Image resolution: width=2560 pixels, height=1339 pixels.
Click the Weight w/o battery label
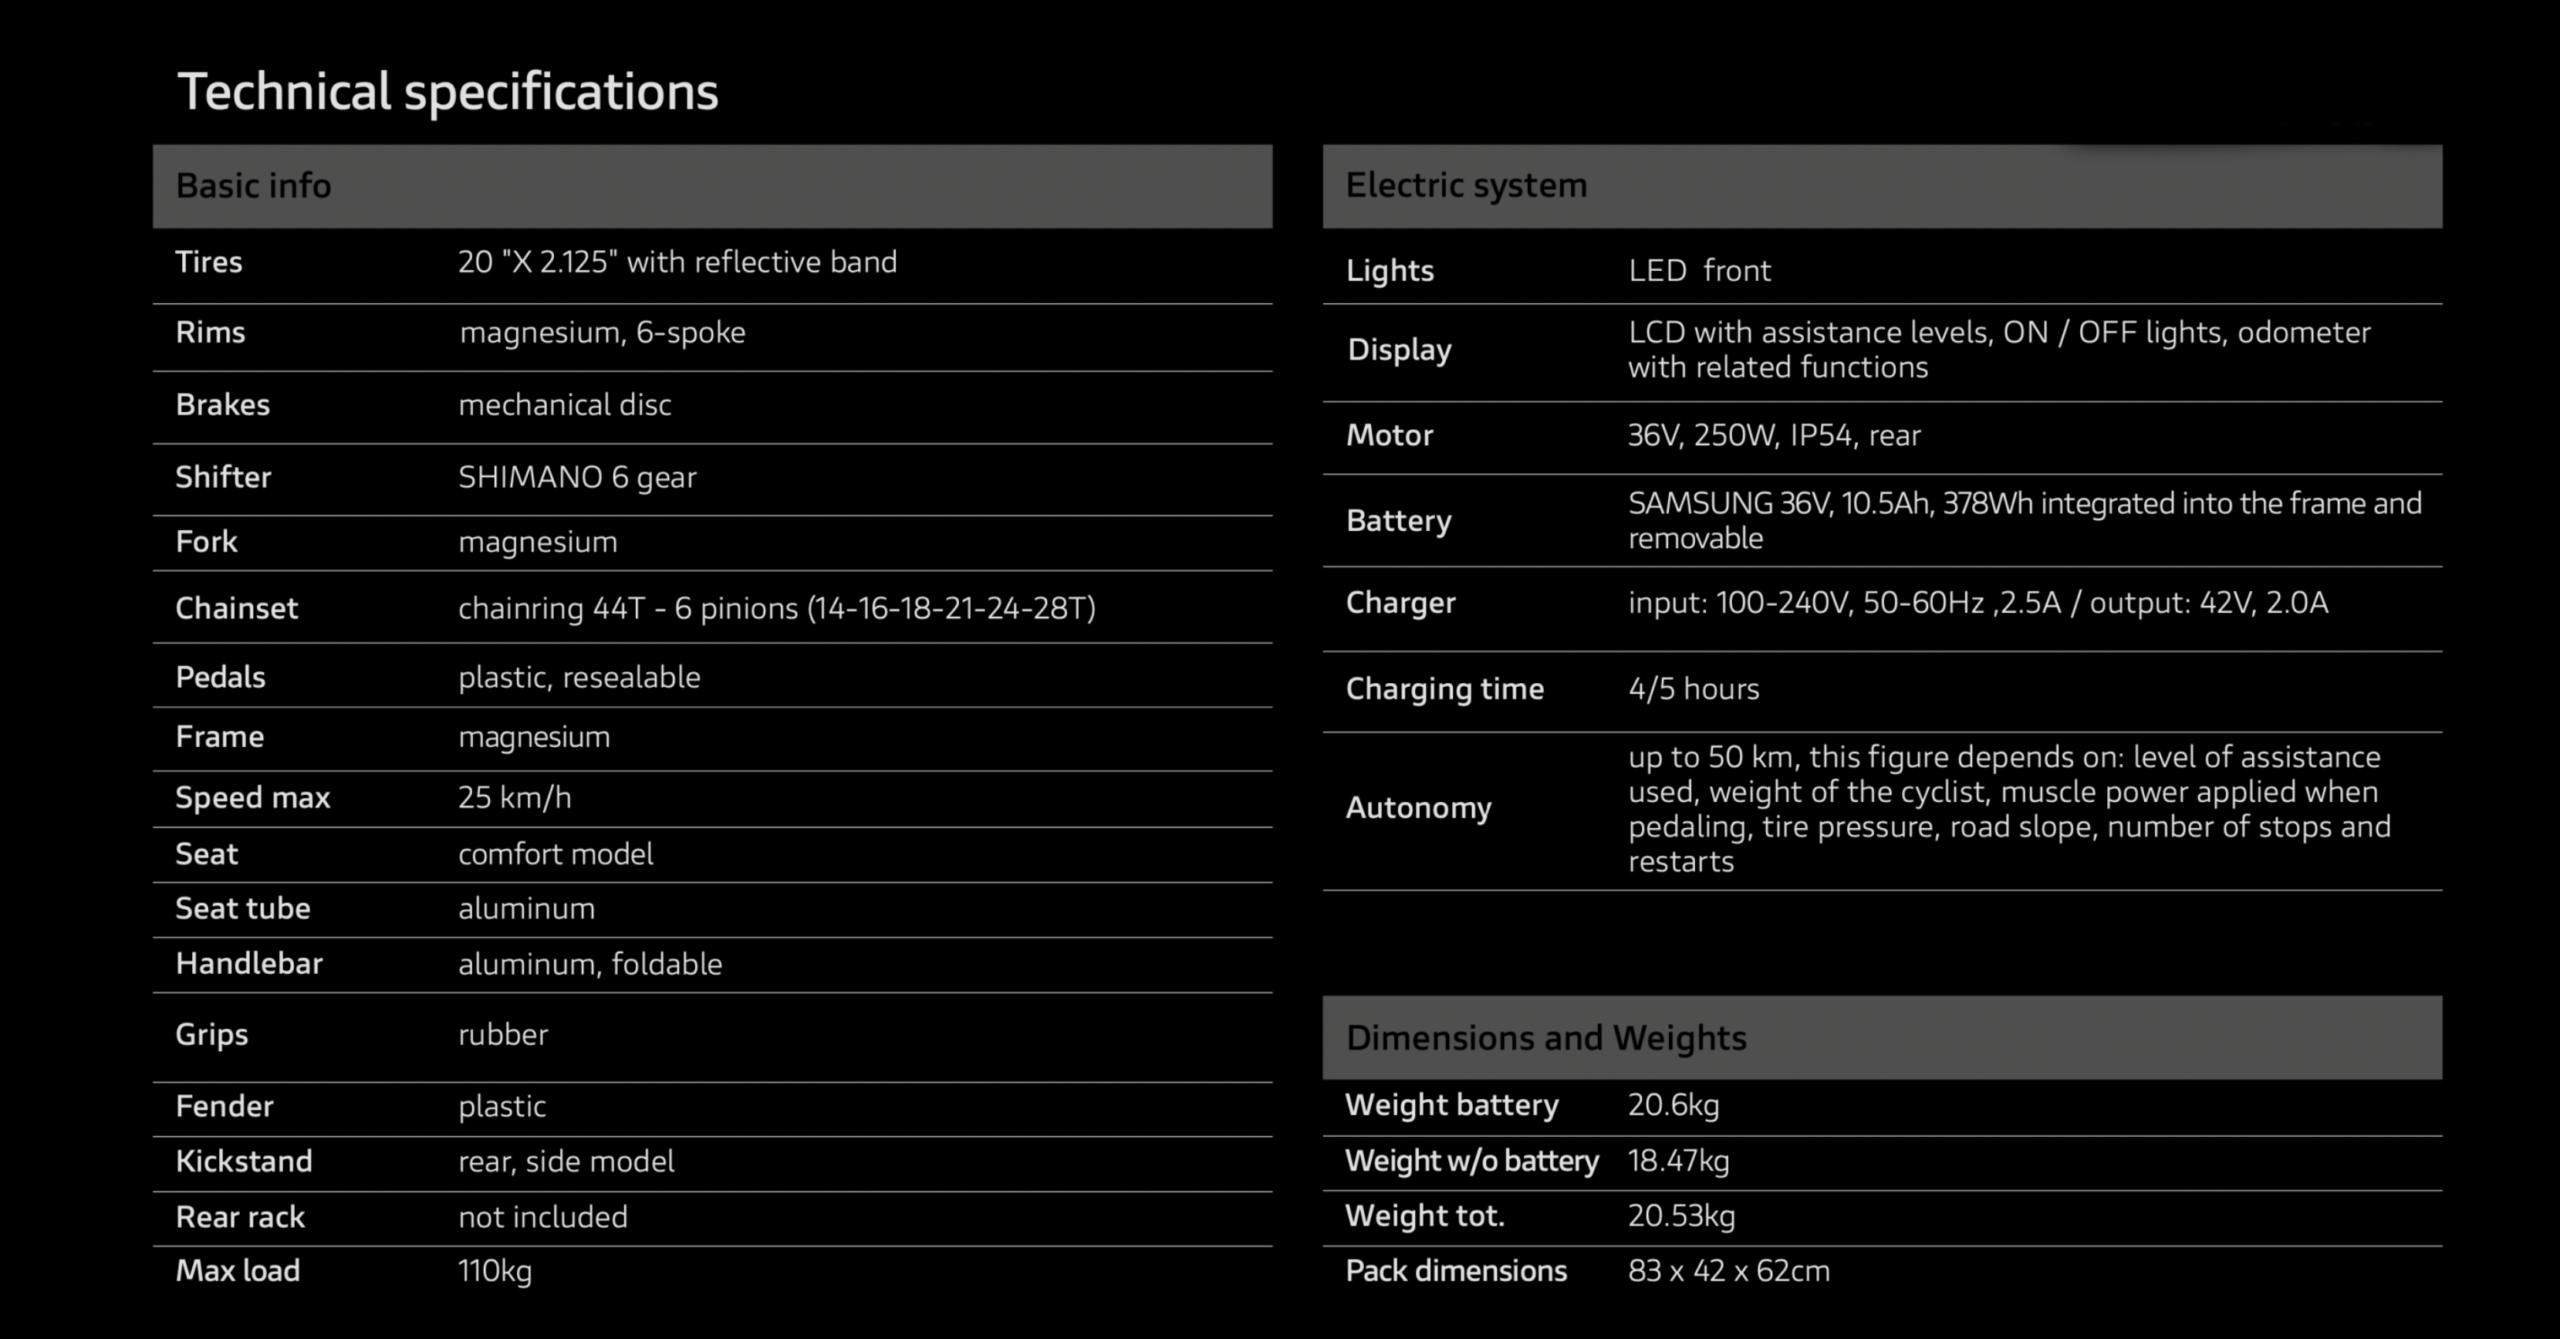(x=1472, y=1161)
